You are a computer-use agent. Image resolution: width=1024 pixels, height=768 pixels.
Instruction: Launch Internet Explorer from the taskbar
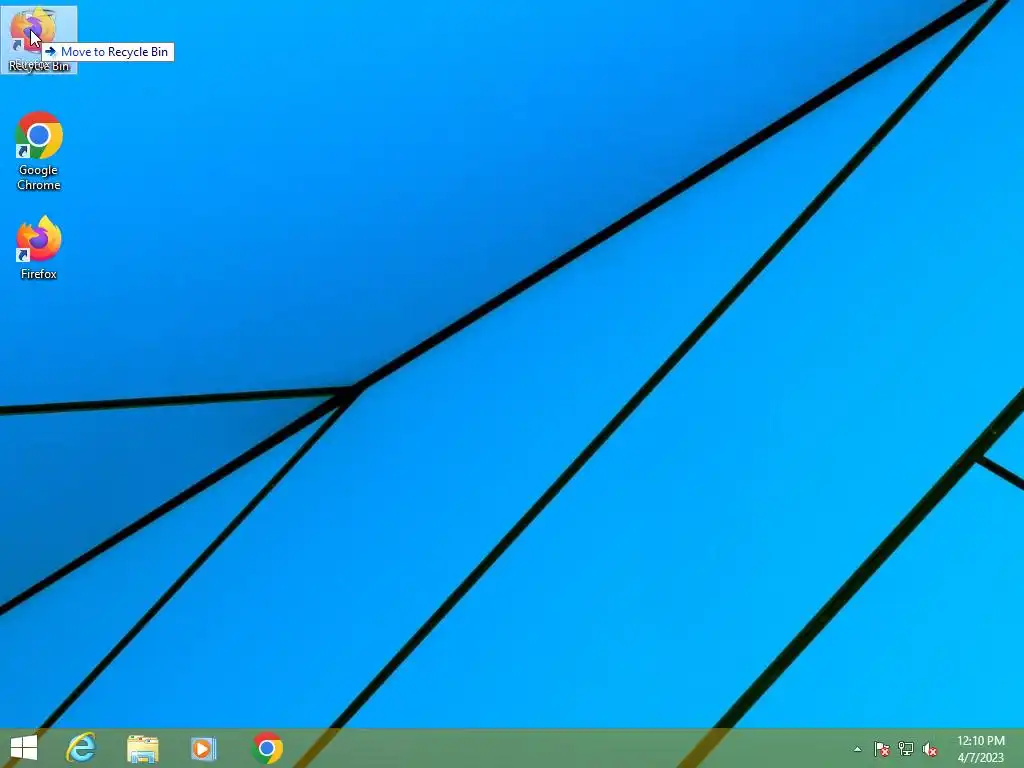coord(82,748)
